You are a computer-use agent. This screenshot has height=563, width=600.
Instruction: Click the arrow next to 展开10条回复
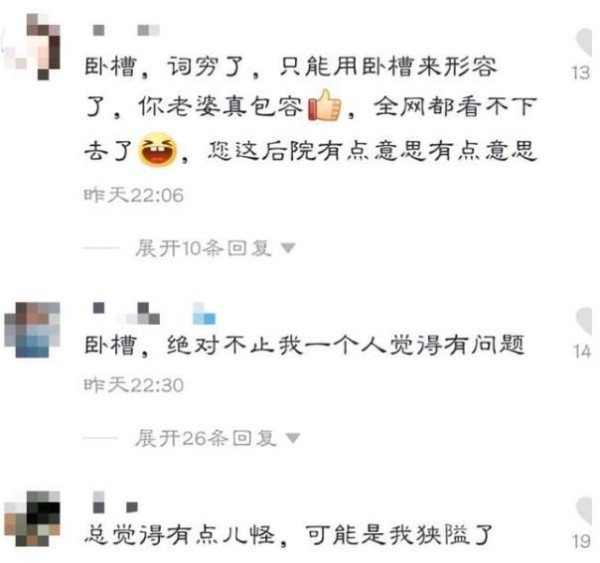tap(288, 248)
